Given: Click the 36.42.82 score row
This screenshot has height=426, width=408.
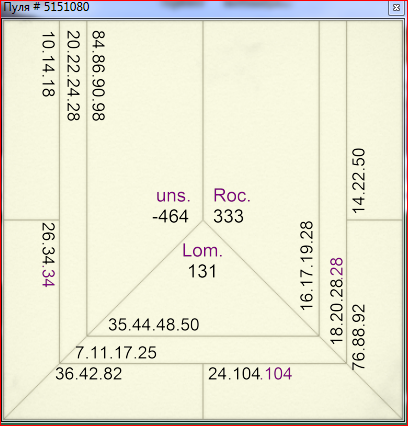Looking at the screenshot, I should pyautogui.click(x=89, y=374).
